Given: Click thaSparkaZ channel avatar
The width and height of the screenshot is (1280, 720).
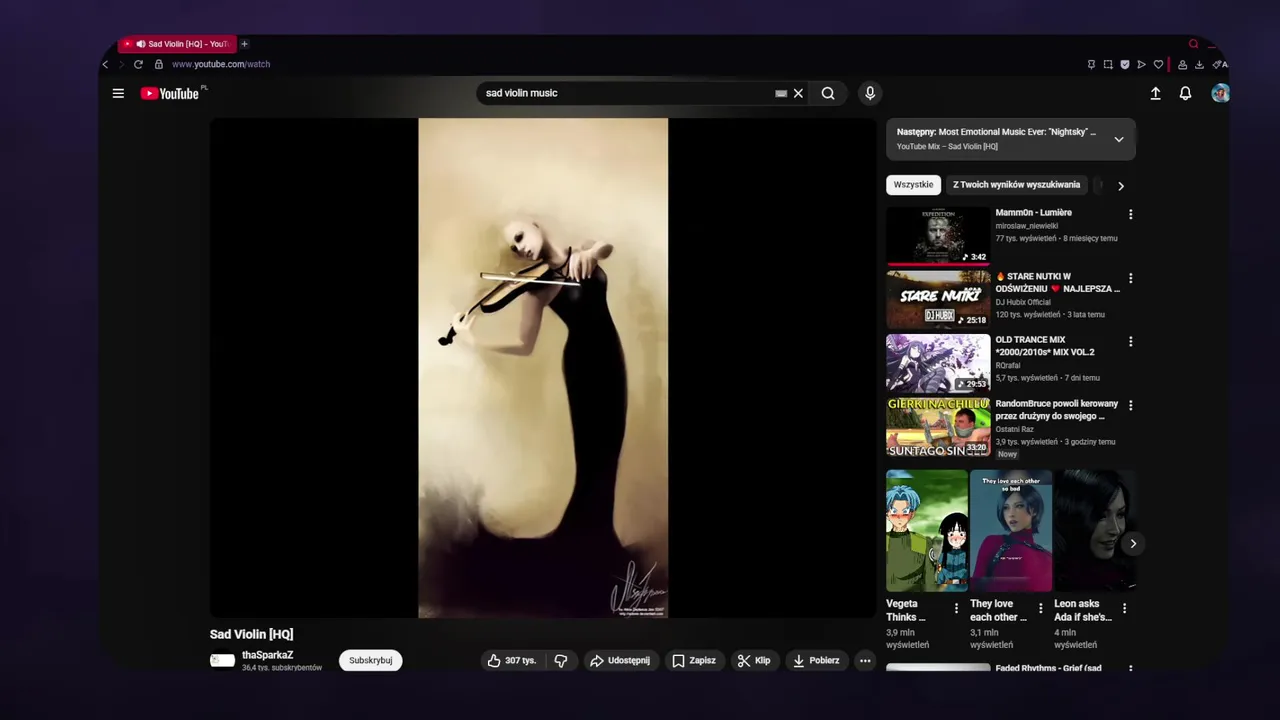Looking at the screenshot, I should (222, 660).
